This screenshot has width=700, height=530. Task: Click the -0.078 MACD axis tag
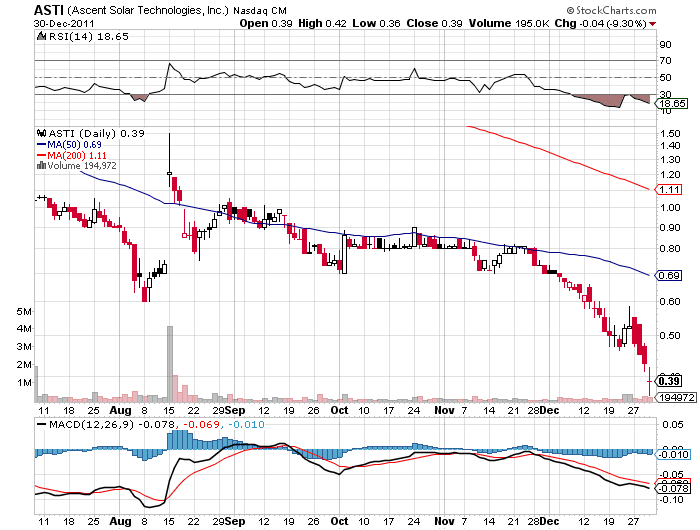point(672,488)
